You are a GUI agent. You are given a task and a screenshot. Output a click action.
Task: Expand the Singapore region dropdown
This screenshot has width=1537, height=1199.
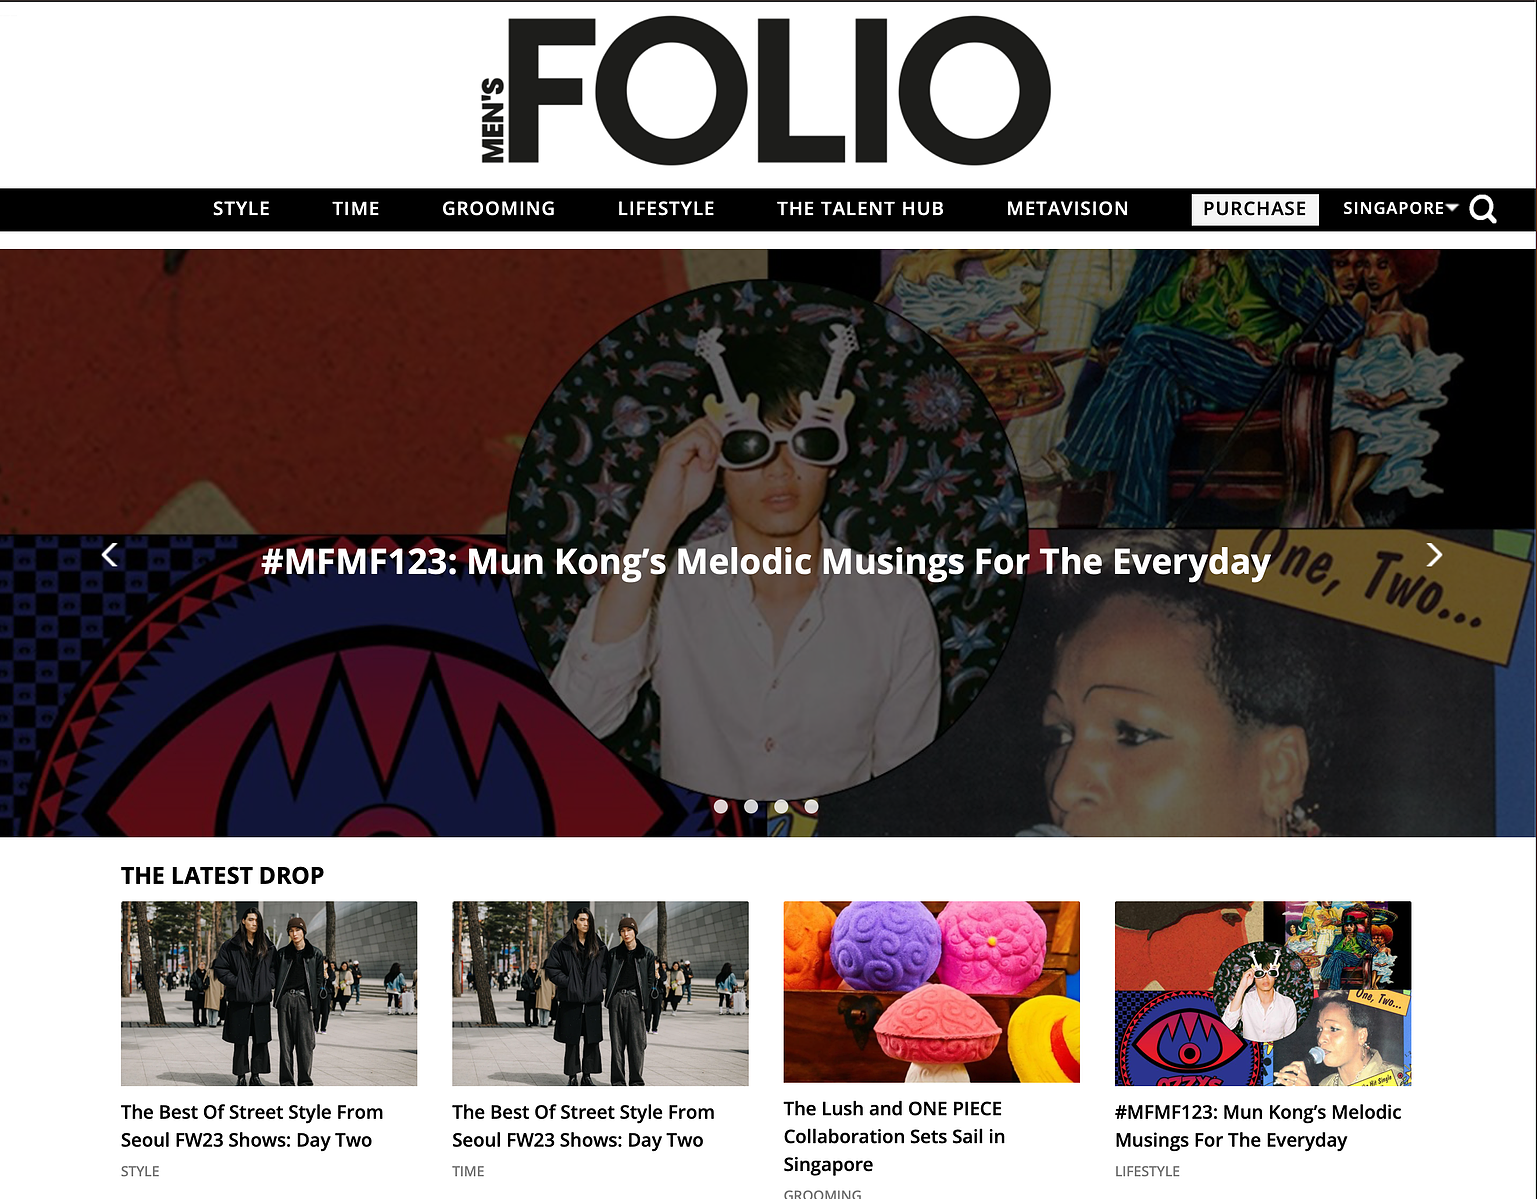click(1400, 208)
